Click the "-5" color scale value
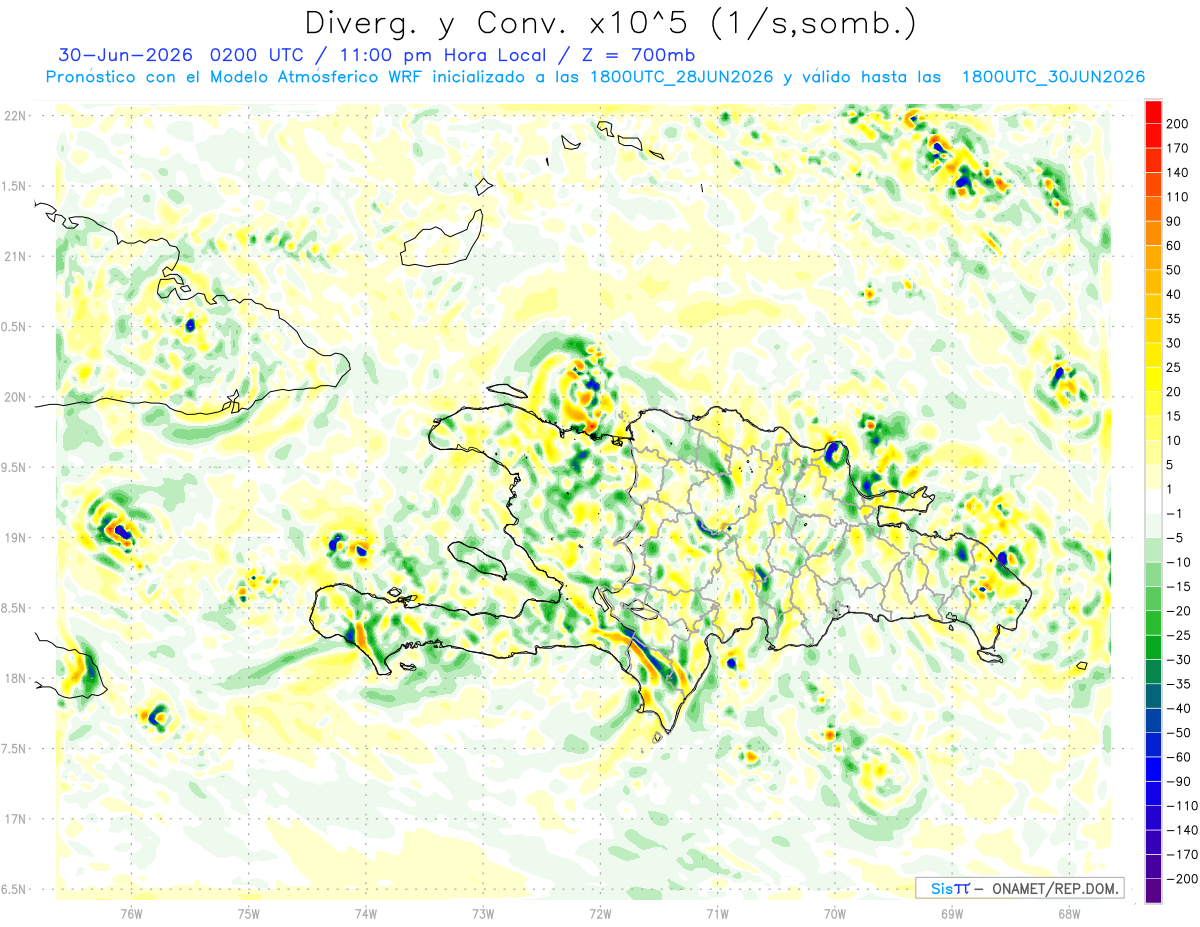 [1174, 538]
